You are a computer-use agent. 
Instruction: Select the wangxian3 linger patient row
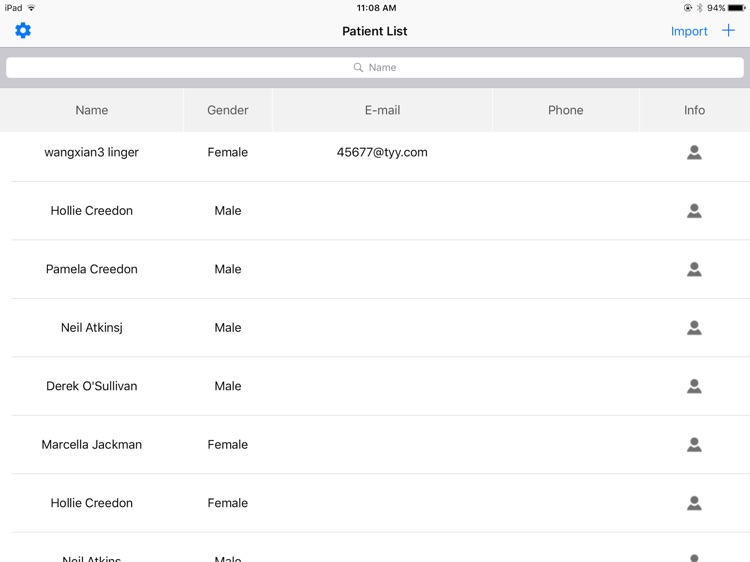tap(375, 152)
